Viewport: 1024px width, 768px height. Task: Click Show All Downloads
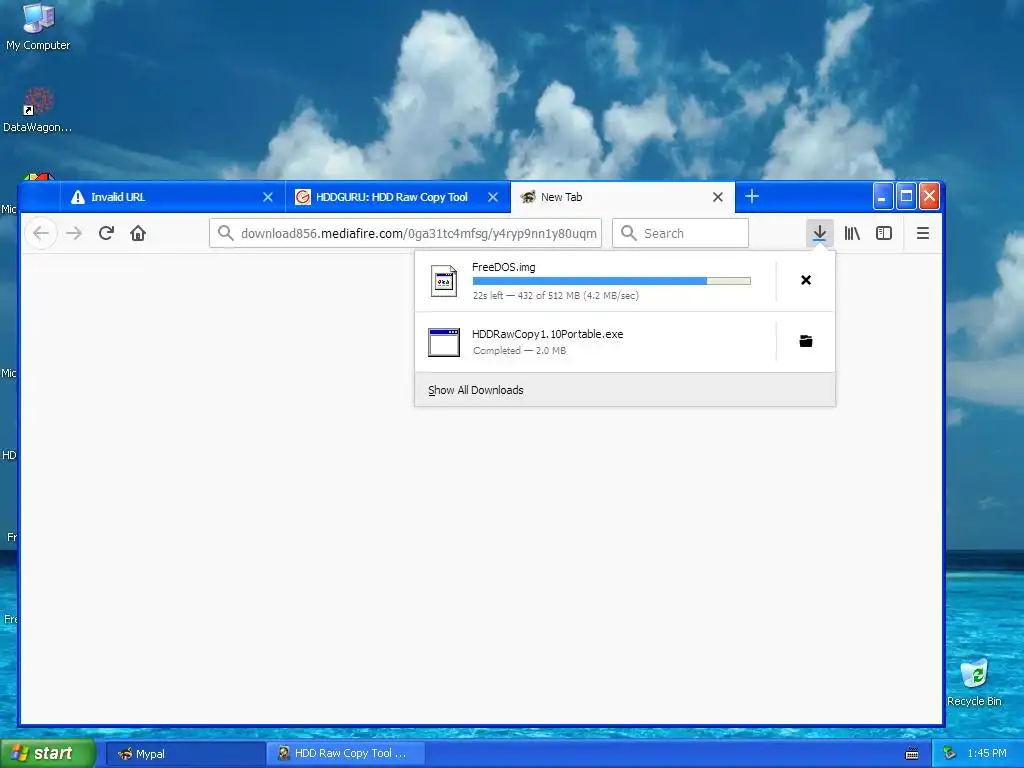tap(625, 390)
